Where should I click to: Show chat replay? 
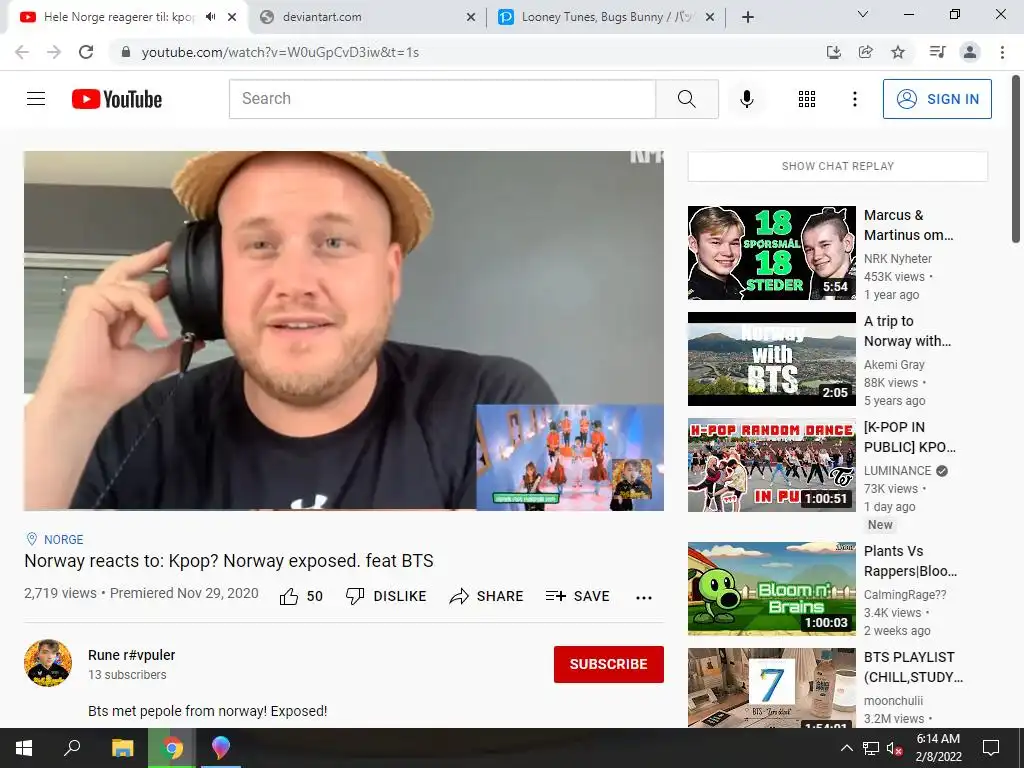[838, 167]
